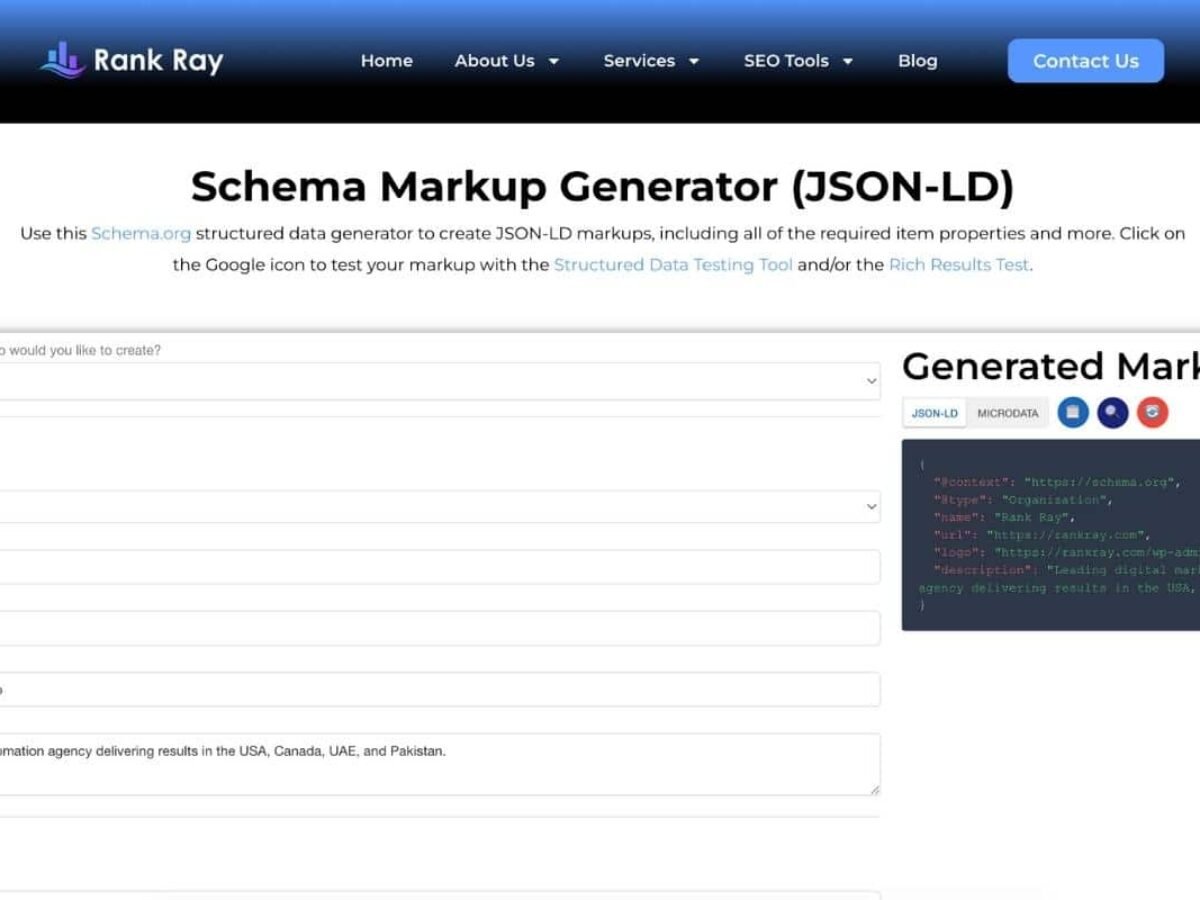Click the dark blue magnifier test icon
Screen dimensions: 1200x900
(x=1113, y=412)
